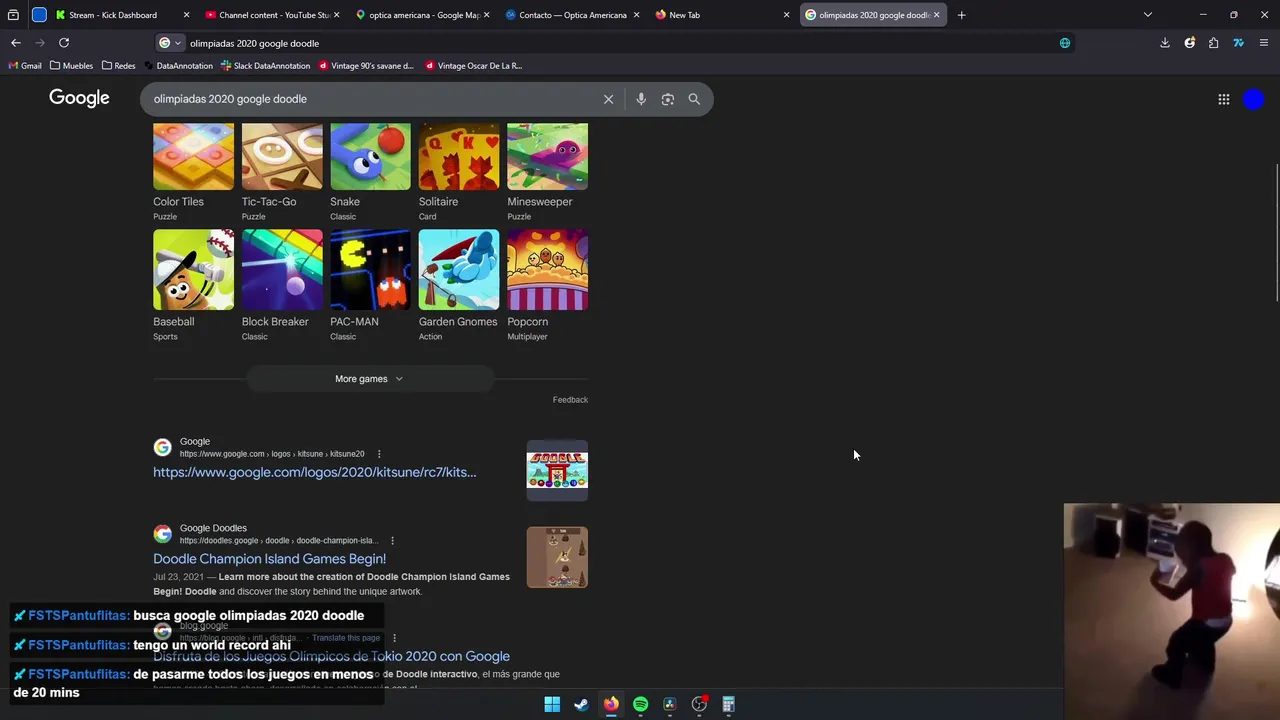Go to Google home via logo

pos(79,98)
